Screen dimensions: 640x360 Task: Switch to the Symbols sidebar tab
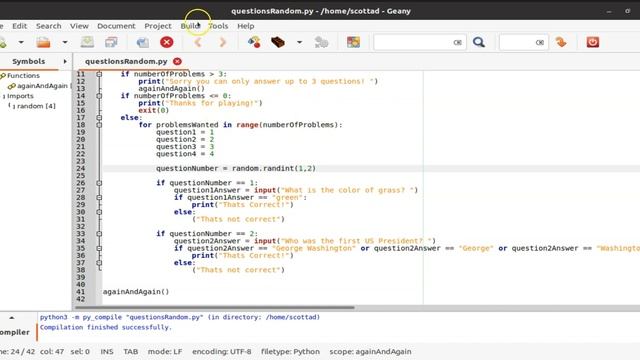click(29, 61)
